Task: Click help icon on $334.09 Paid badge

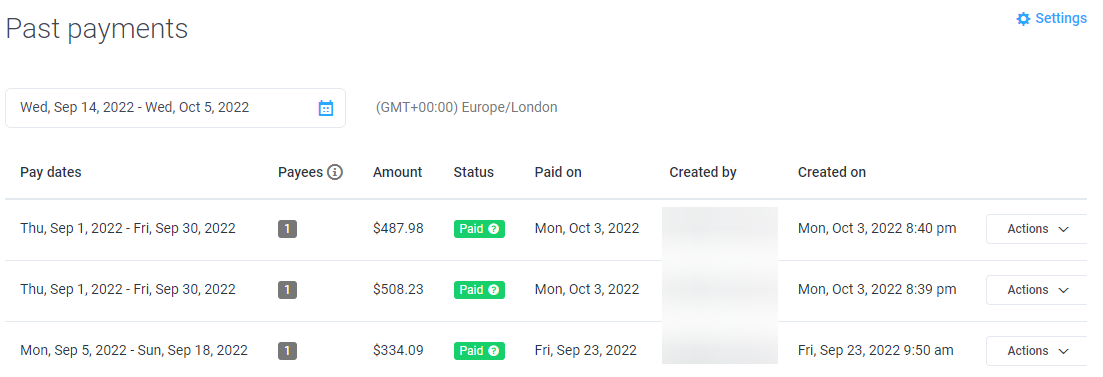Action: click(x=494, y=350)
